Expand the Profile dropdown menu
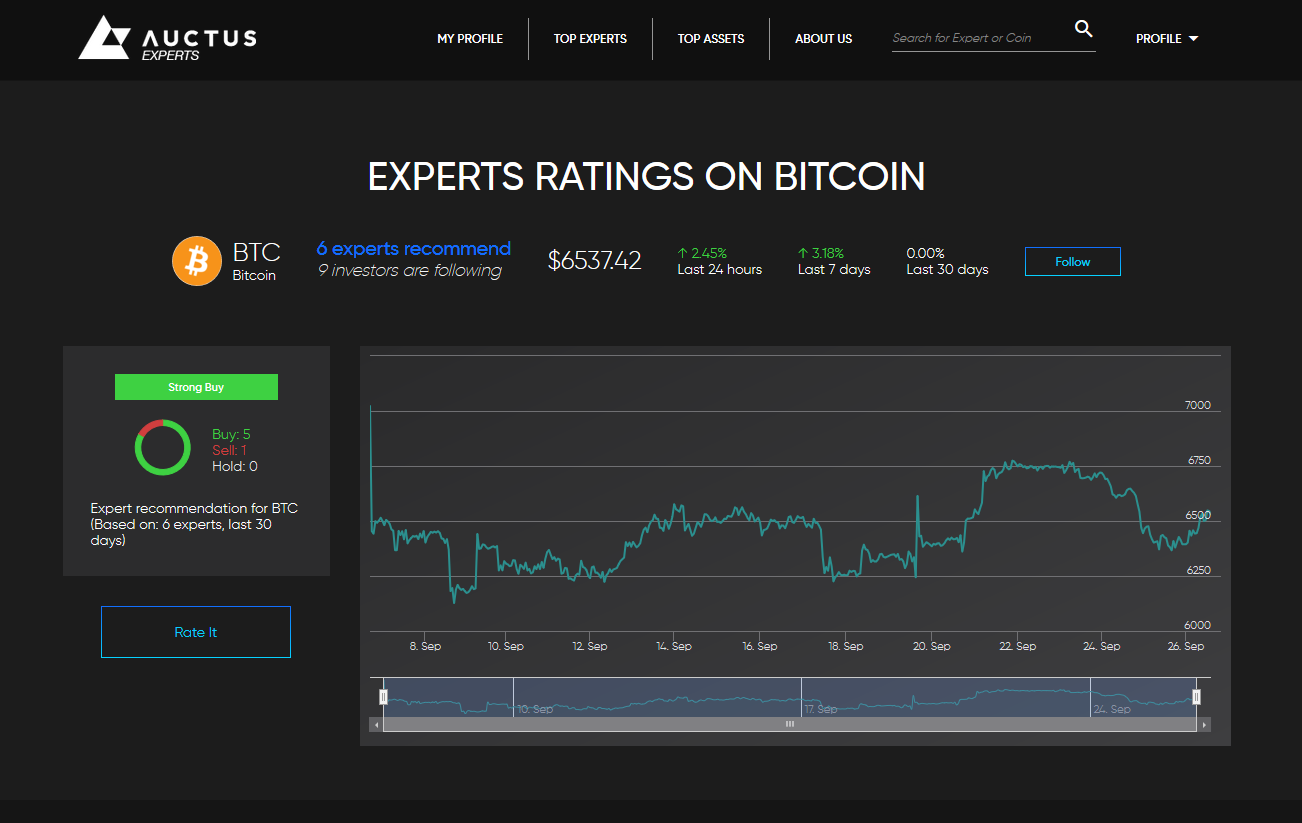Viewport: 1302px width, 823px height. coord(1166,39)
